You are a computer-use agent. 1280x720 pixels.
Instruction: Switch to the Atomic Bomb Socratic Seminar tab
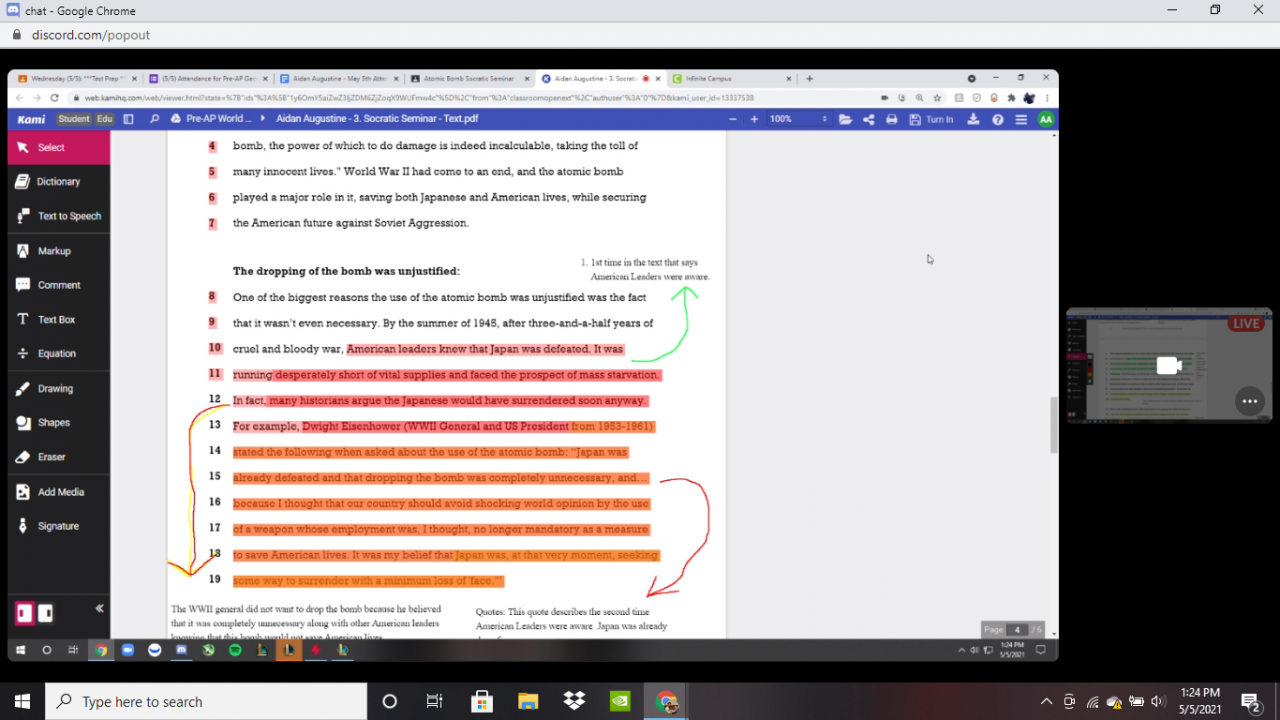(x=468, y=78)
